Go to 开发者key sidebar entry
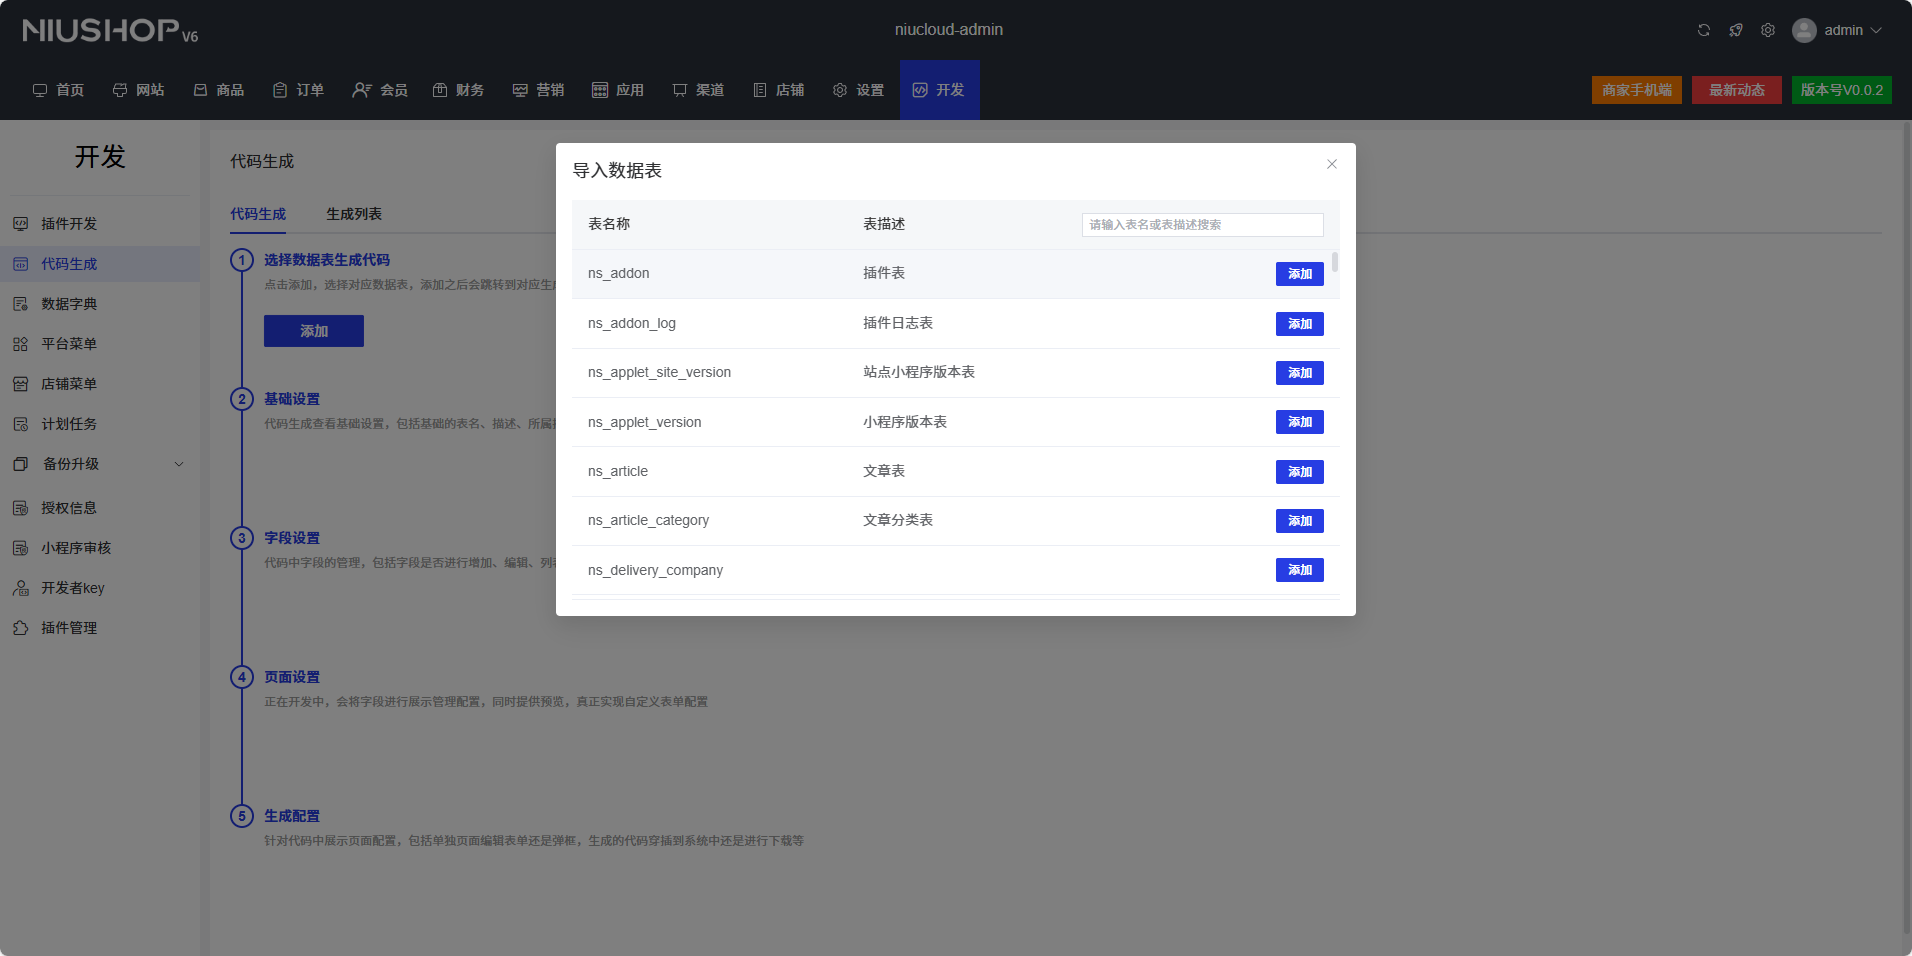The width and height of the screenshot is (1912, 956). click(72, 588)
